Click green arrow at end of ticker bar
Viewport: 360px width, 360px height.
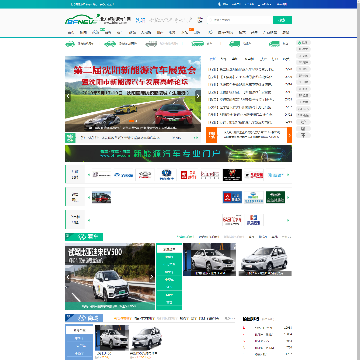coord(196,138)
